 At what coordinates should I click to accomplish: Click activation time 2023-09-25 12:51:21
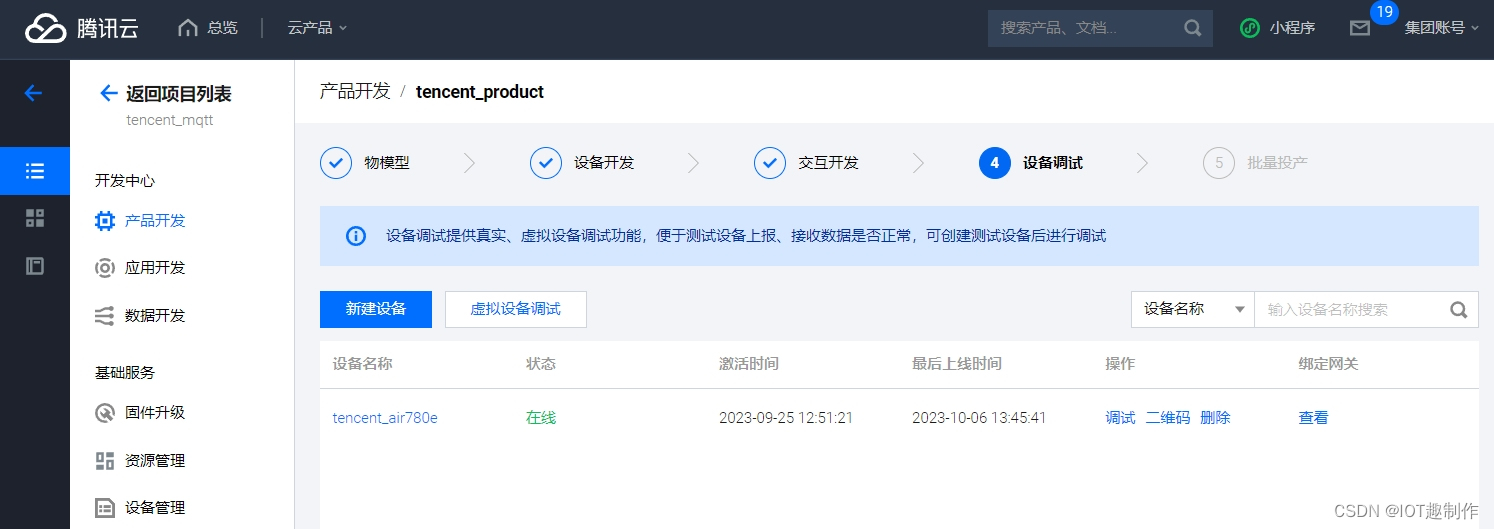tap(786, 418)
